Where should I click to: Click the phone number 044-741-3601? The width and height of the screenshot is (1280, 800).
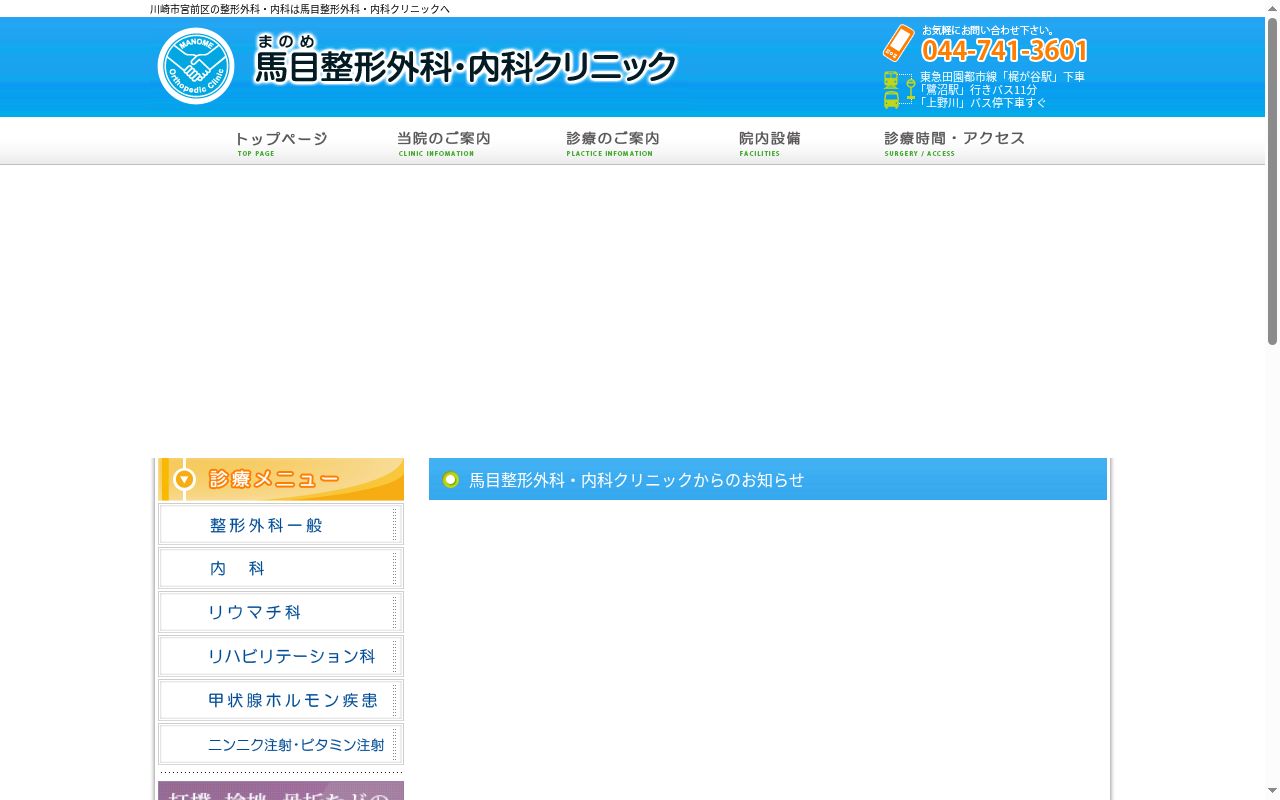click(x=1004, y=50)
